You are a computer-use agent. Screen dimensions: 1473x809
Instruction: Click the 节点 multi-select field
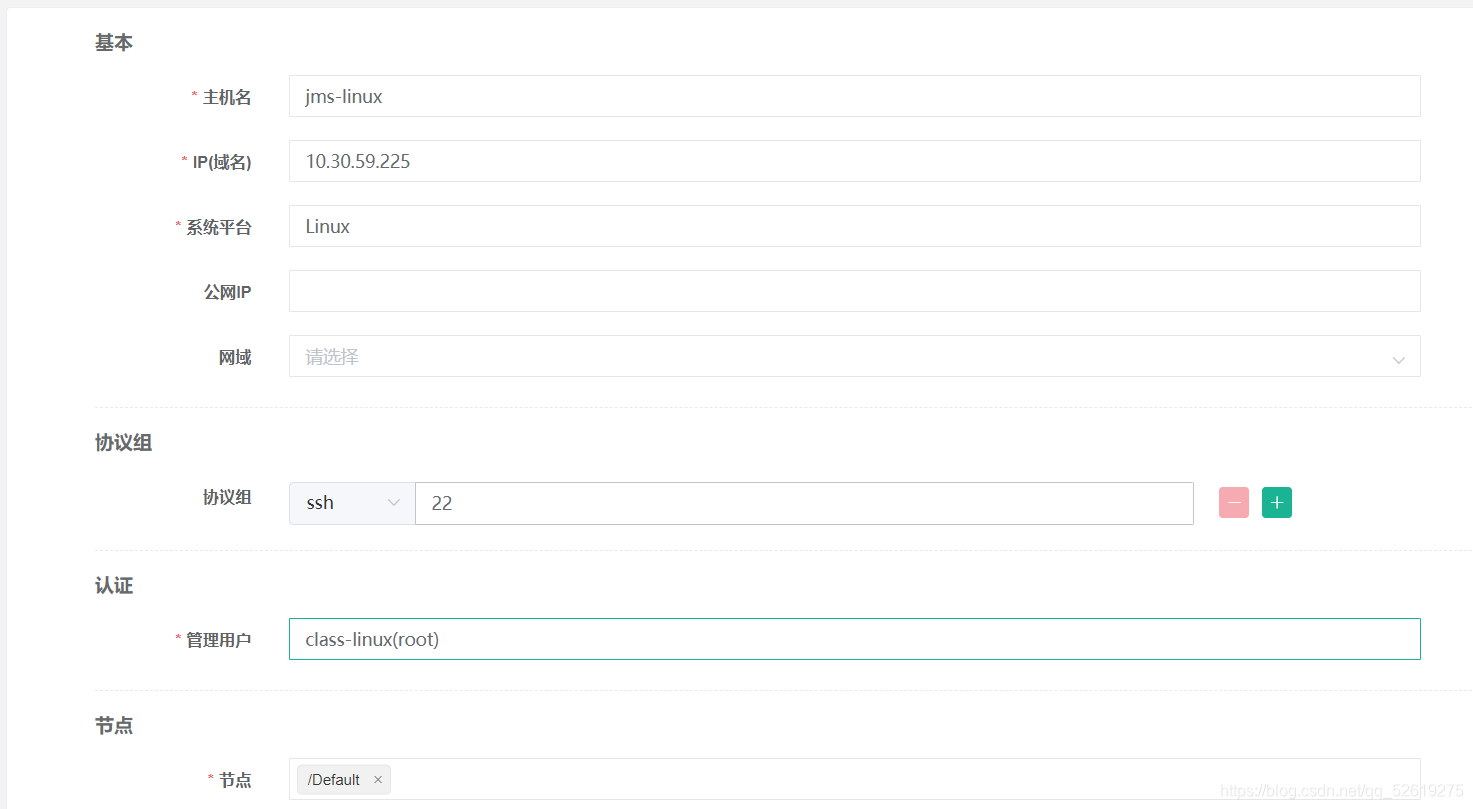tap(855, 779)
